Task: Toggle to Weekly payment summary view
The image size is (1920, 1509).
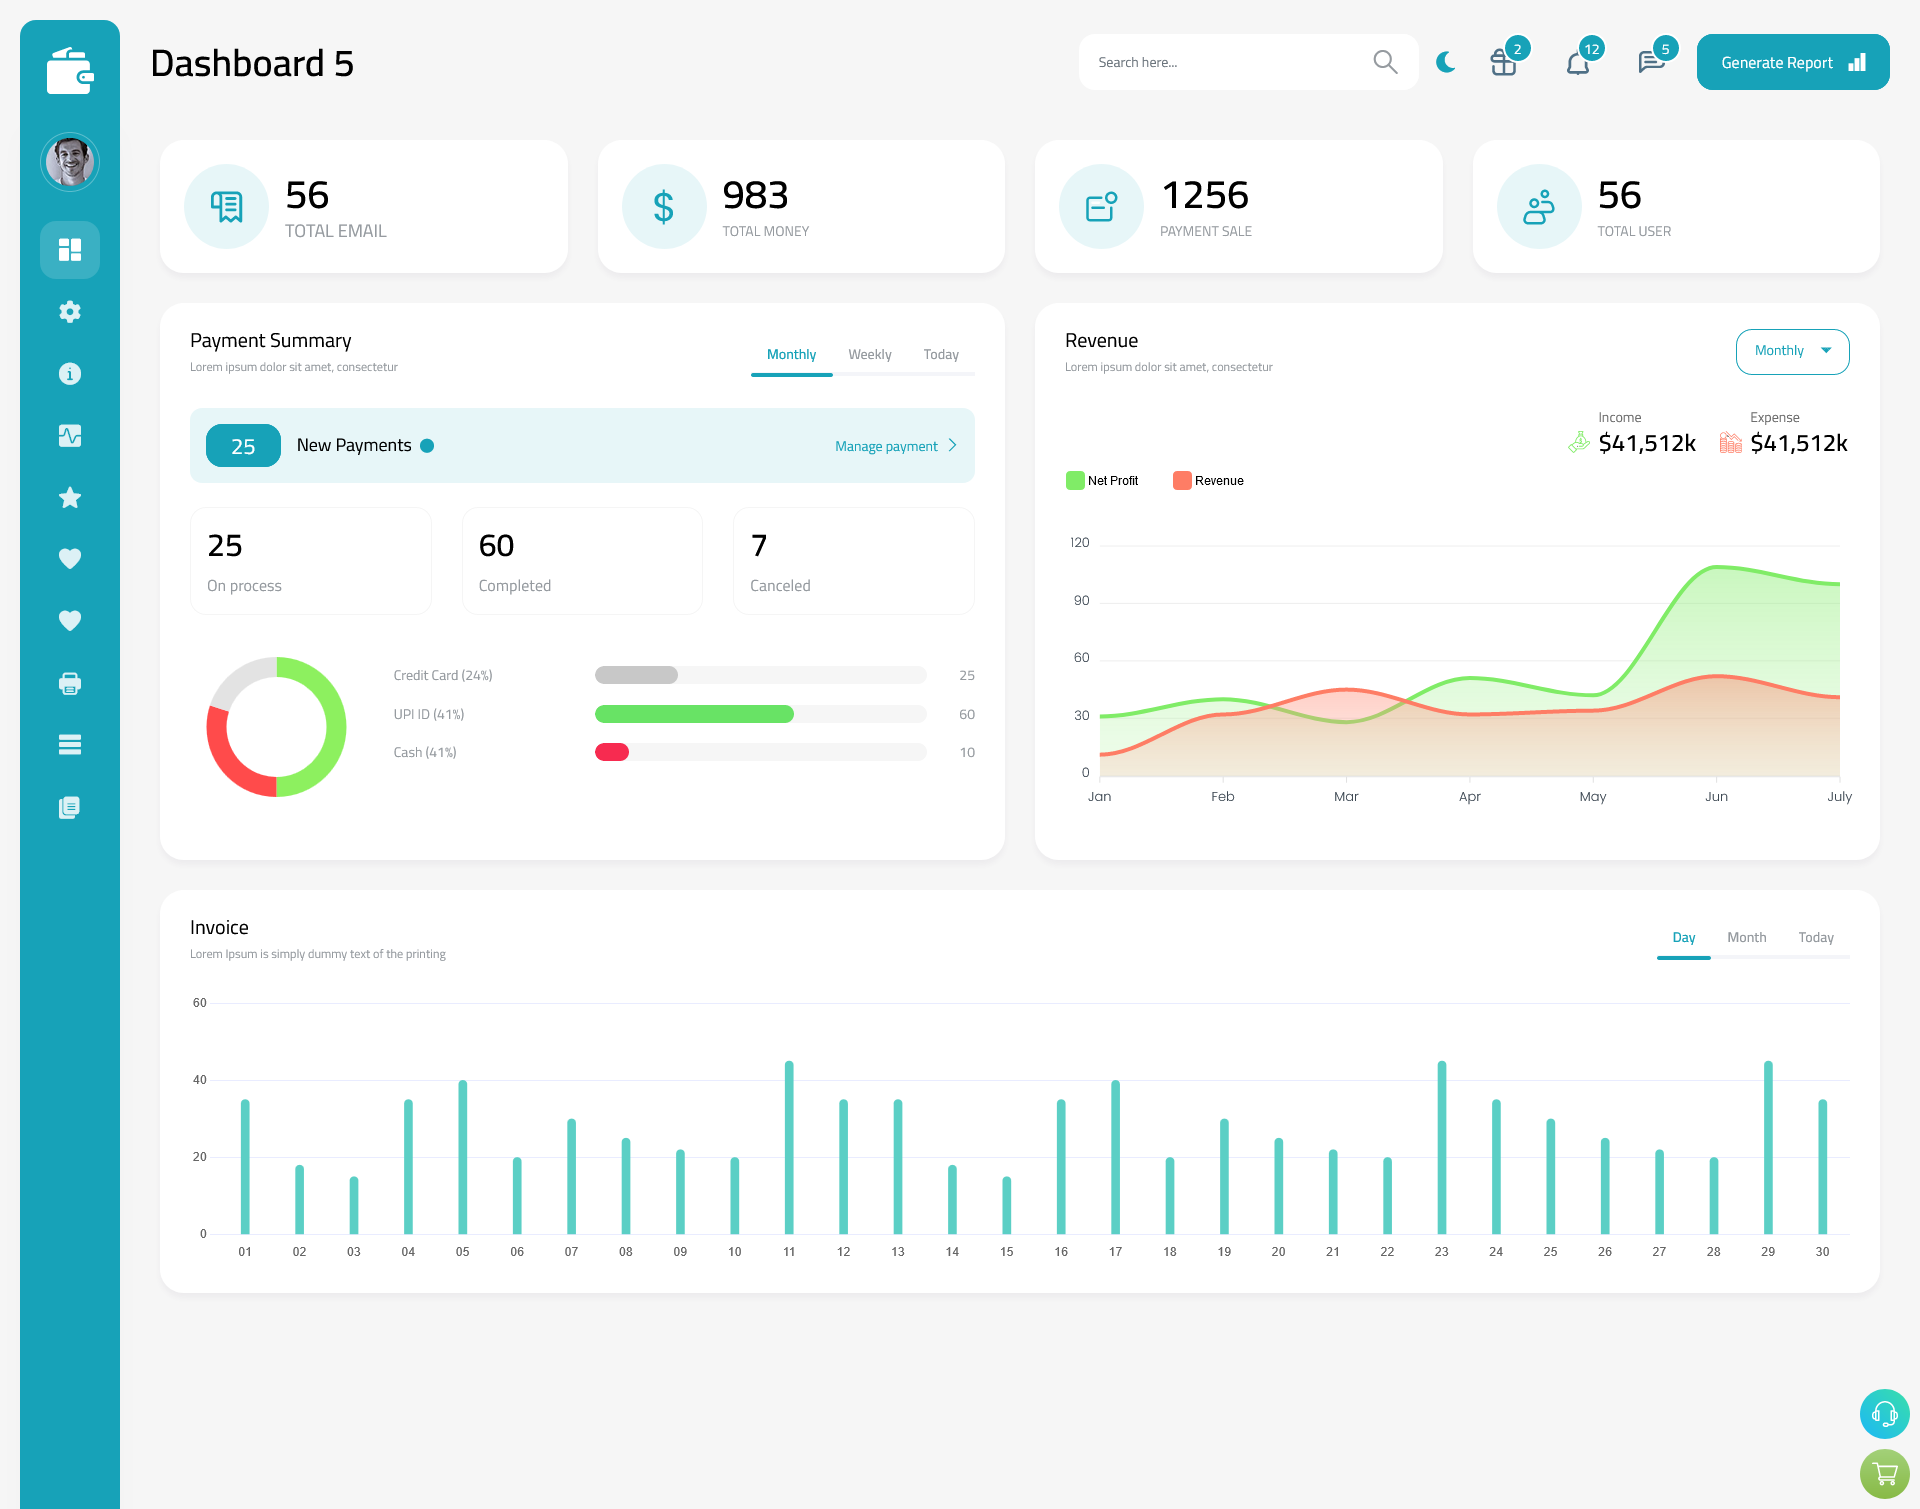Action: [x=870, y=354]
